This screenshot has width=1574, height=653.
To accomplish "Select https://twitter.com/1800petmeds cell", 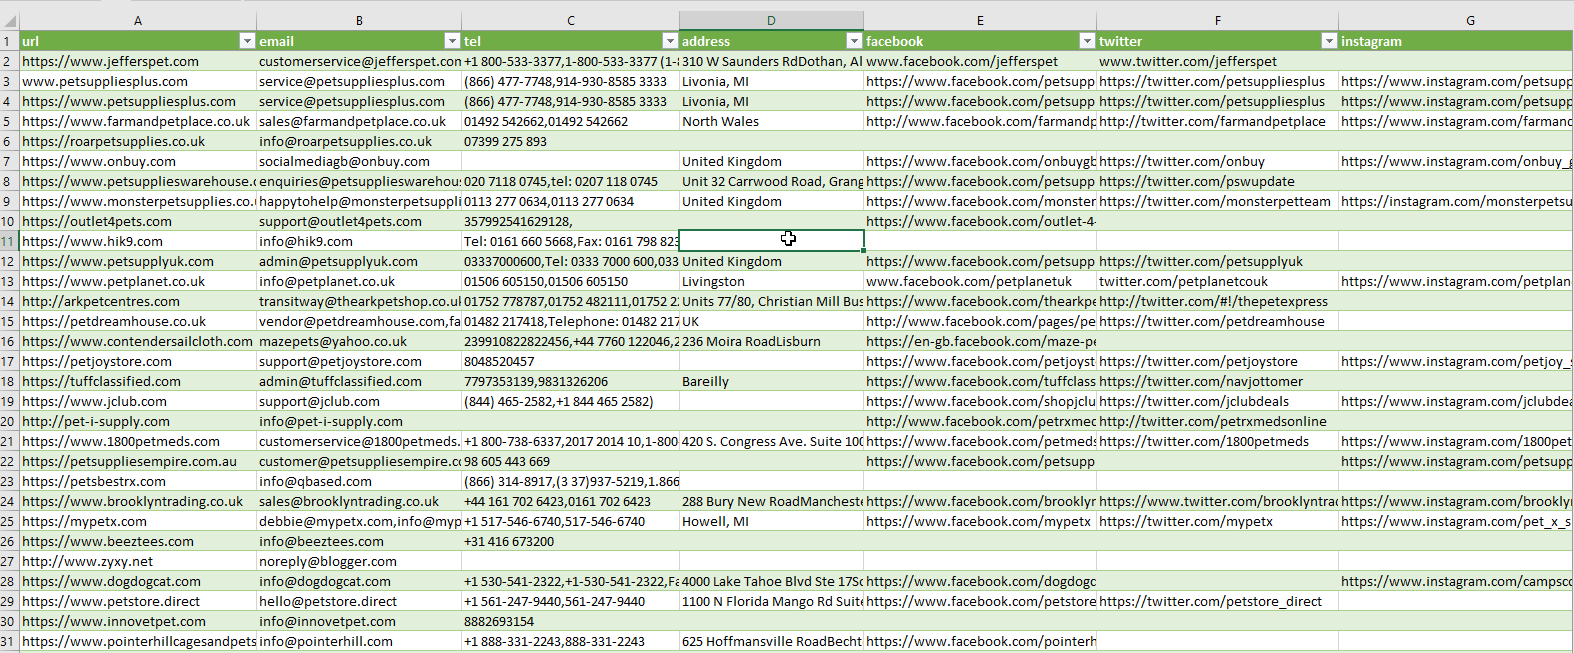I will coord(1217,441).
